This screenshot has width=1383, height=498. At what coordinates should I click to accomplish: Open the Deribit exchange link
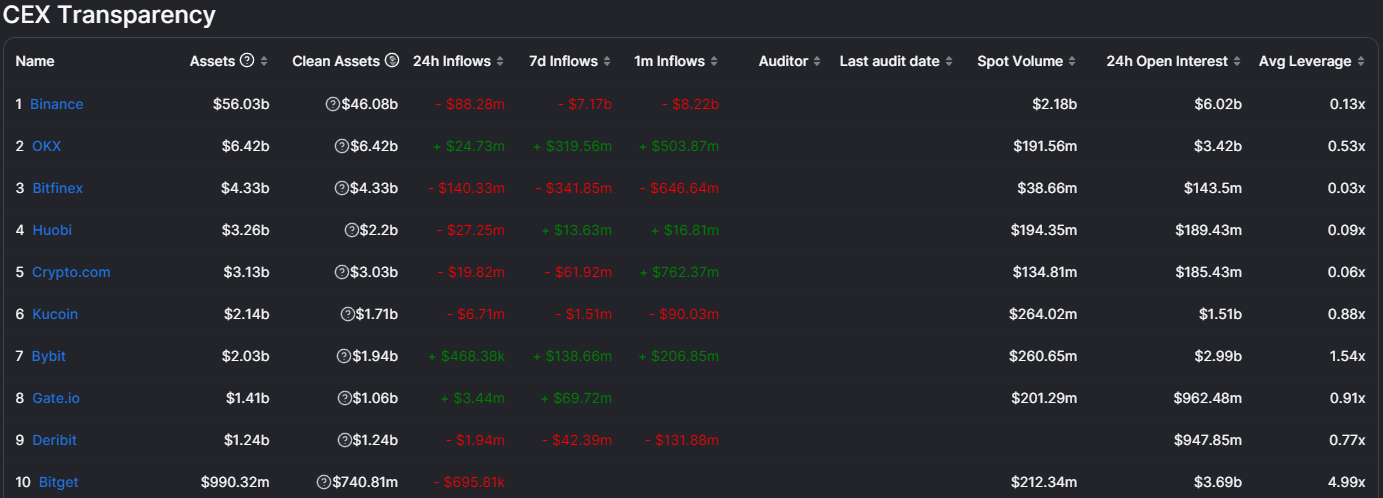point(54,440)
